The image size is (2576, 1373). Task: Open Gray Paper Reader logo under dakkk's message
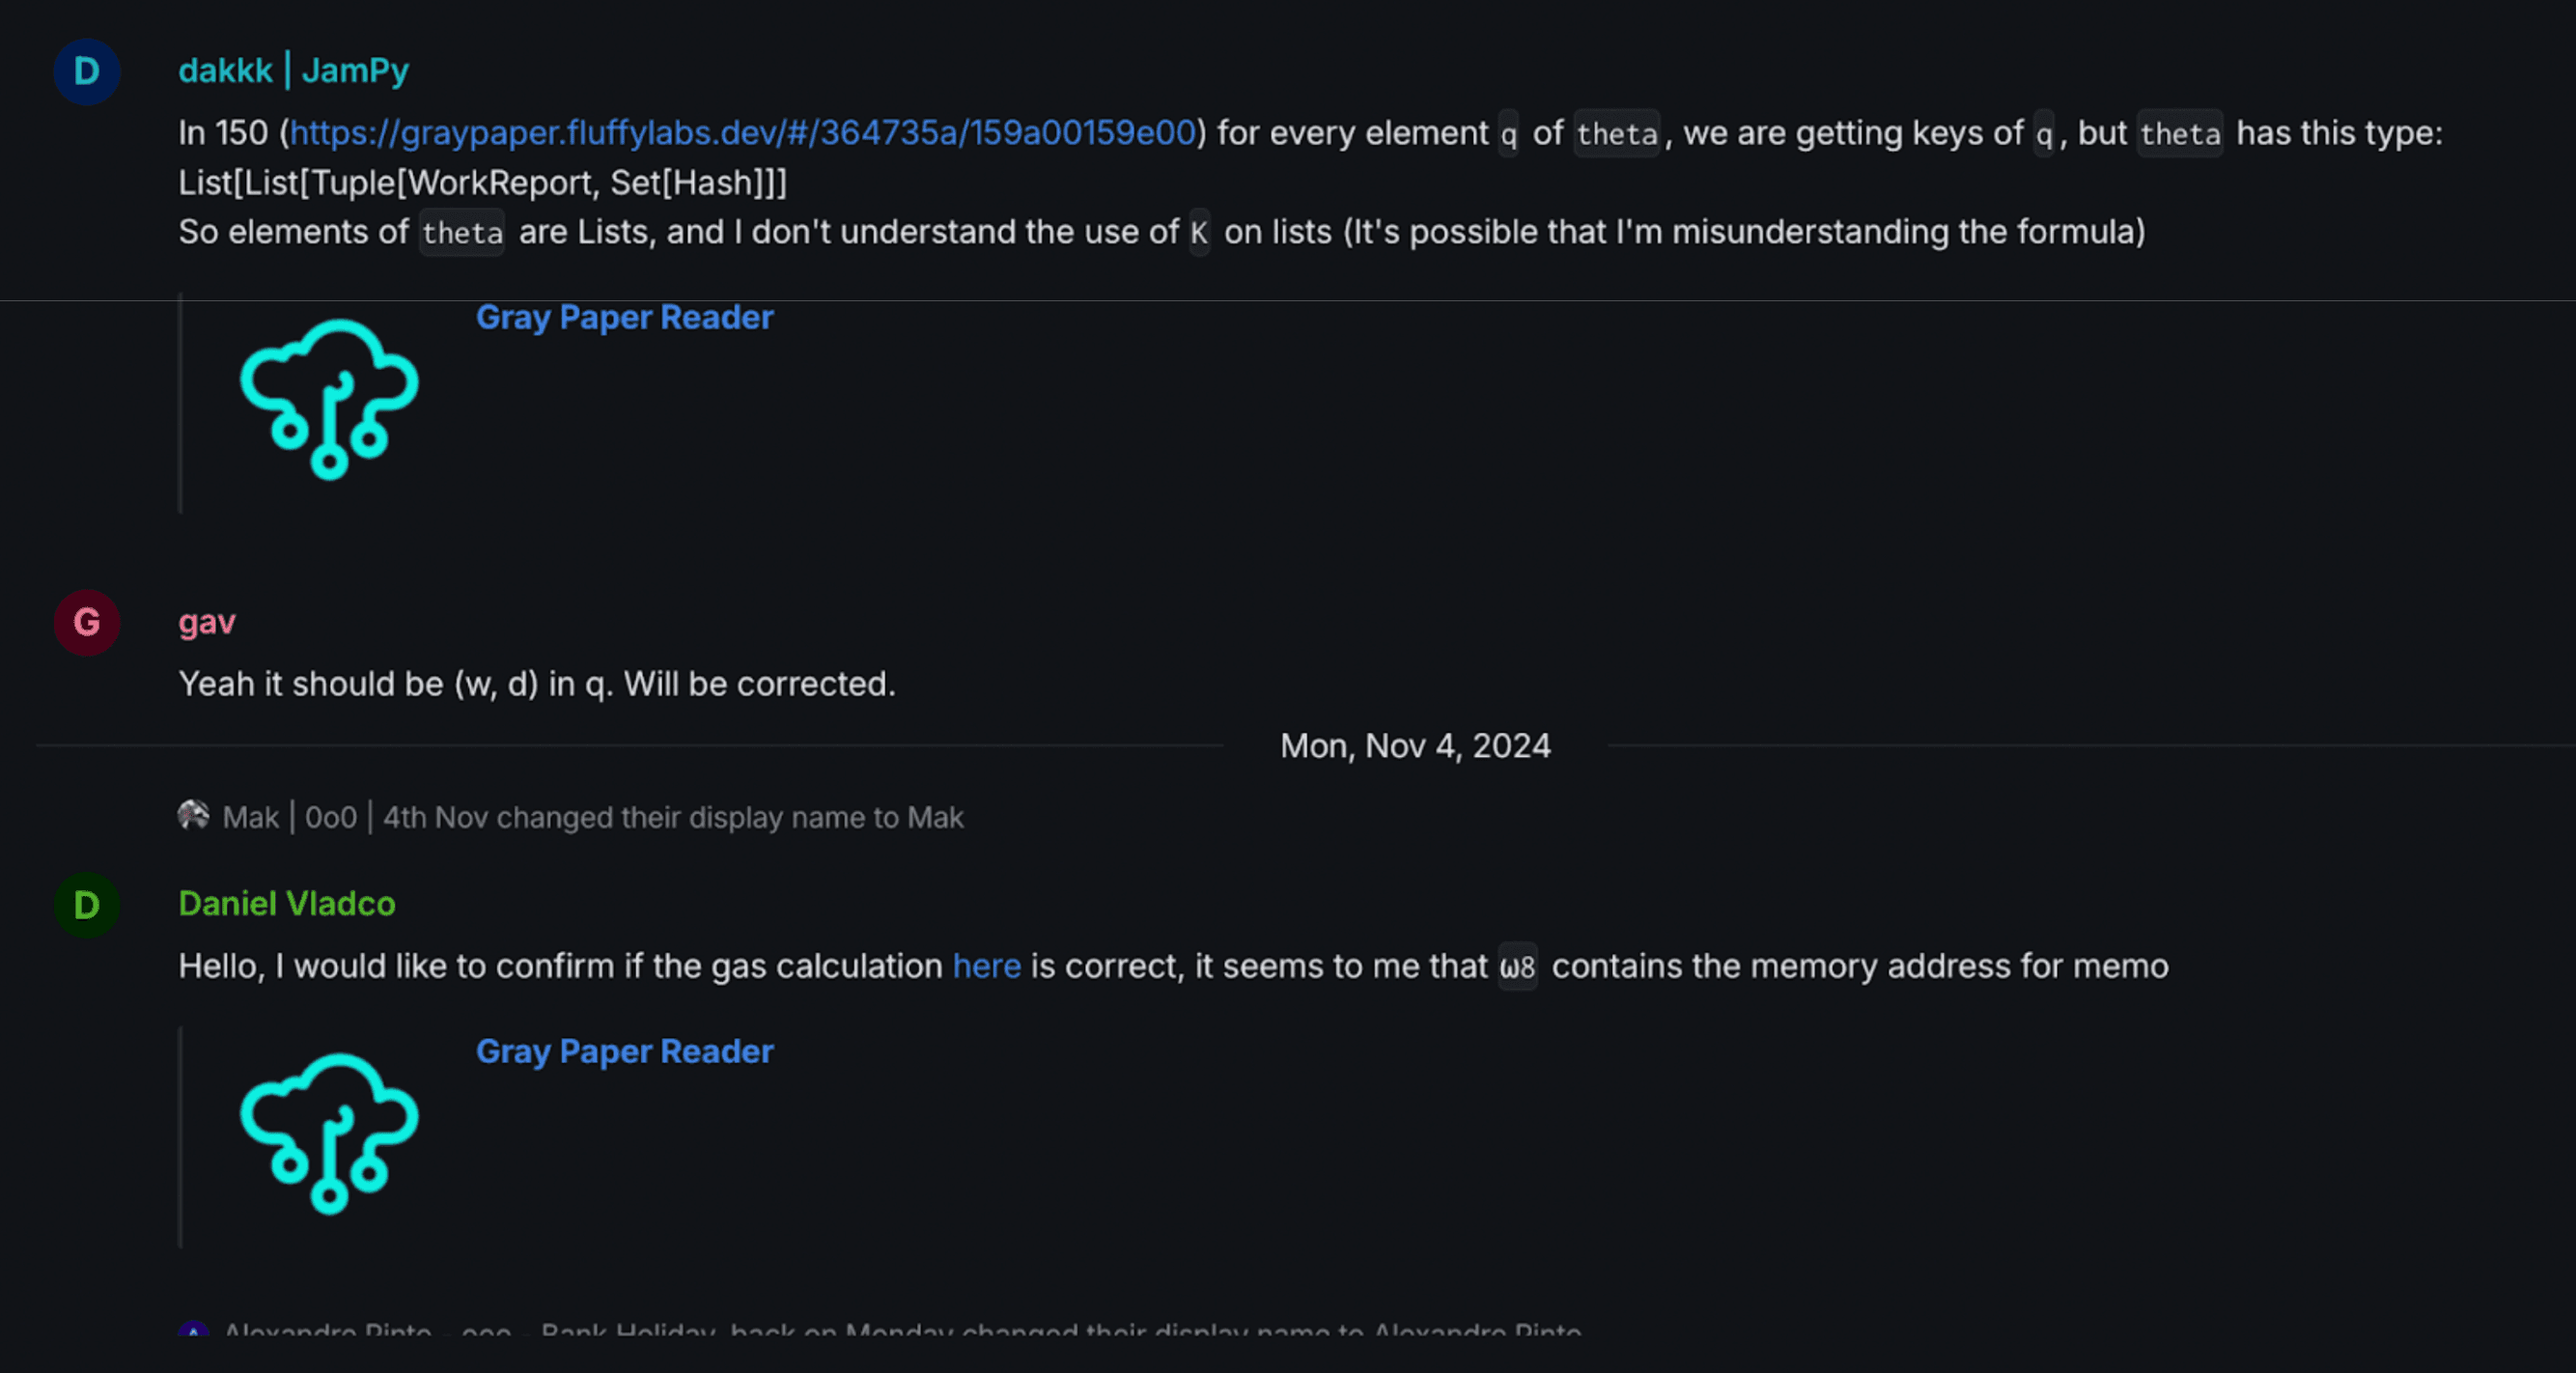coord(329,400)
